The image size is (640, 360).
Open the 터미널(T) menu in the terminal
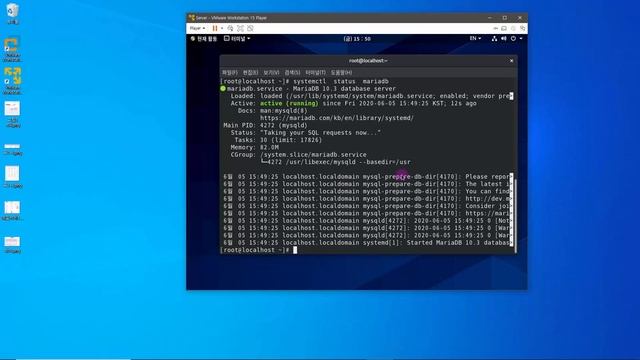(316, 73)
